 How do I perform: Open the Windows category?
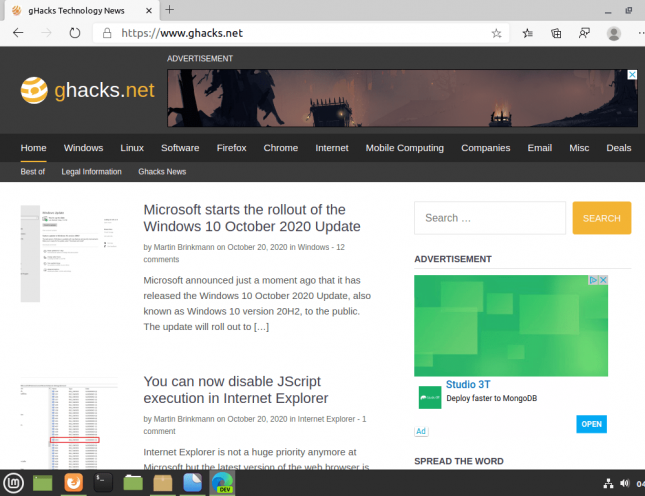click(x=84, y=148)
